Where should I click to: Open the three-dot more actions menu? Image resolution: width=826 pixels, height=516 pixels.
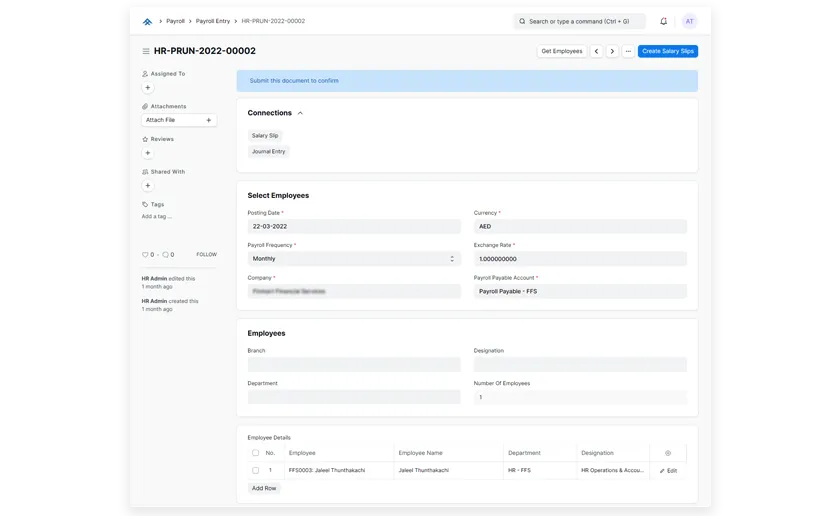click(628, 51)
